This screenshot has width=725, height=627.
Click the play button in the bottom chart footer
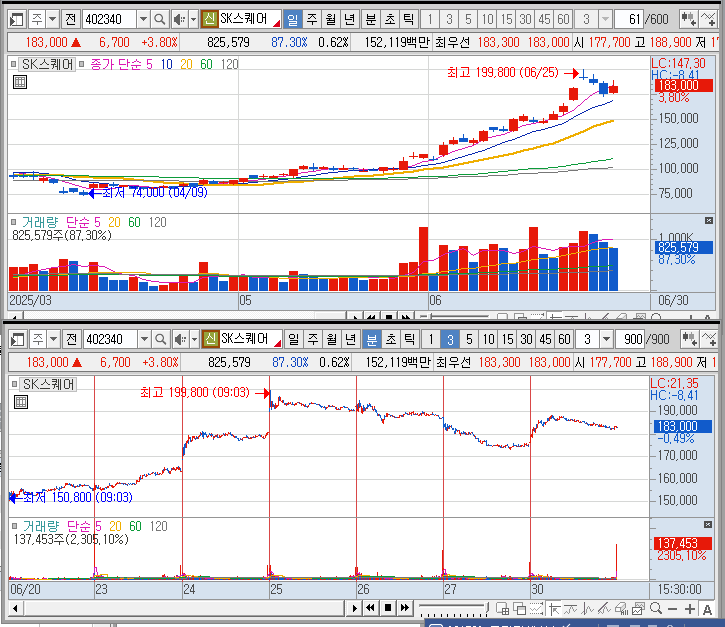click(354, 608)
